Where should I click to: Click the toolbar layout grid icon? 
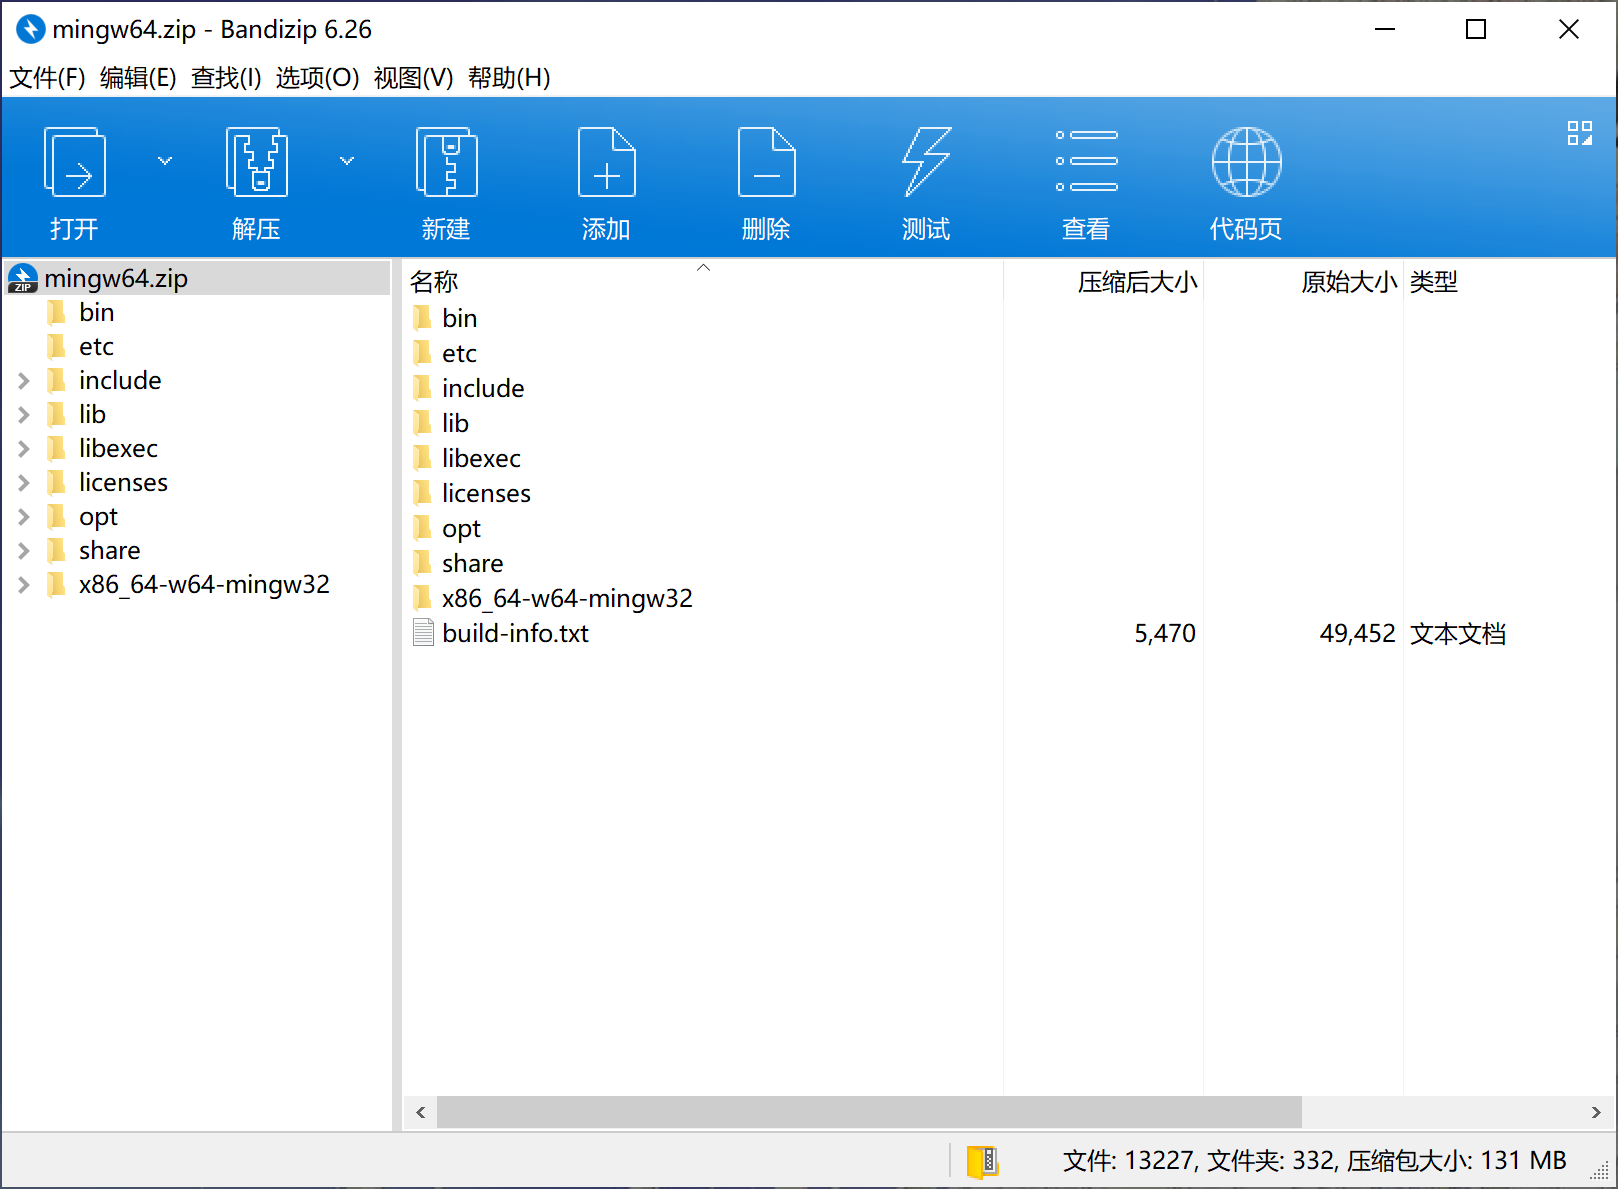pyautogui.click(x=1580, y=133)
